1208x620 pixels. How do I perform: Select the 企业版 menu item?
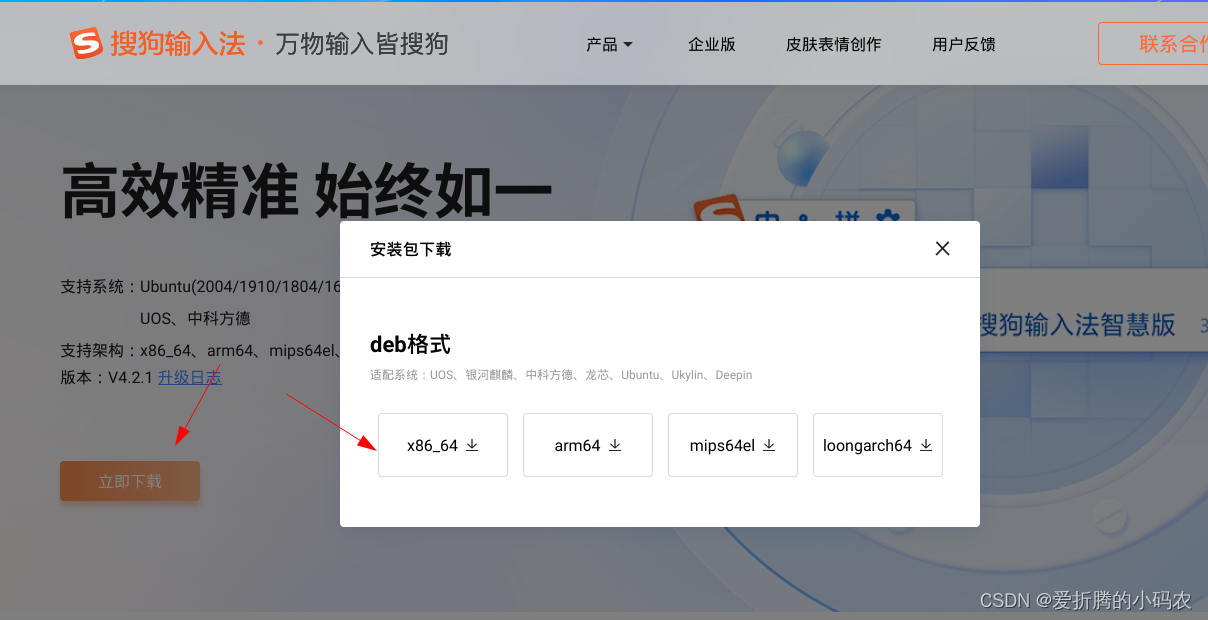click(712, 44)
